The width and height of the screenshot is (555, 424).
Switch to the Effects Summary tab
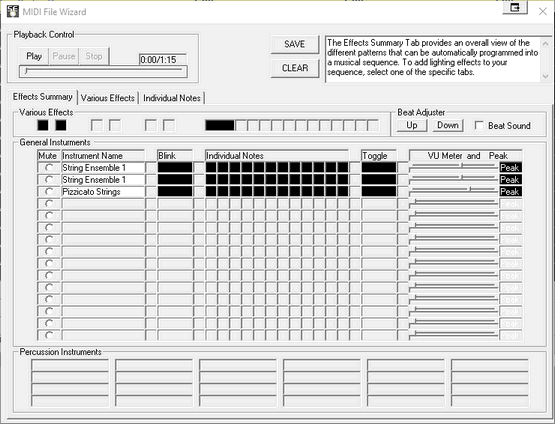click(x=42, y=97)
